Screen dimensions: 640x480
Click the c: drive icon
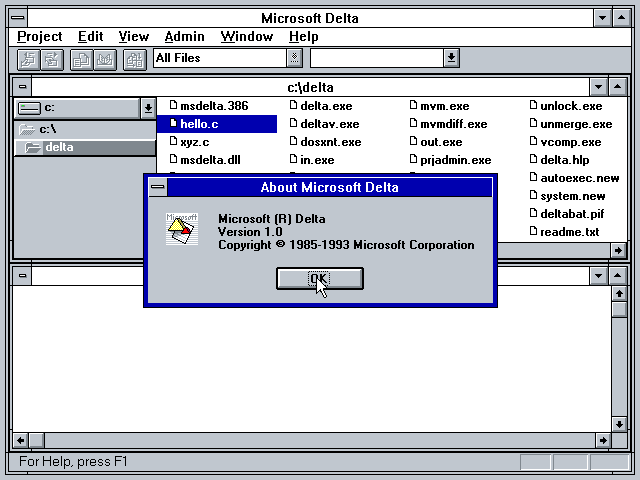(29, 108)
